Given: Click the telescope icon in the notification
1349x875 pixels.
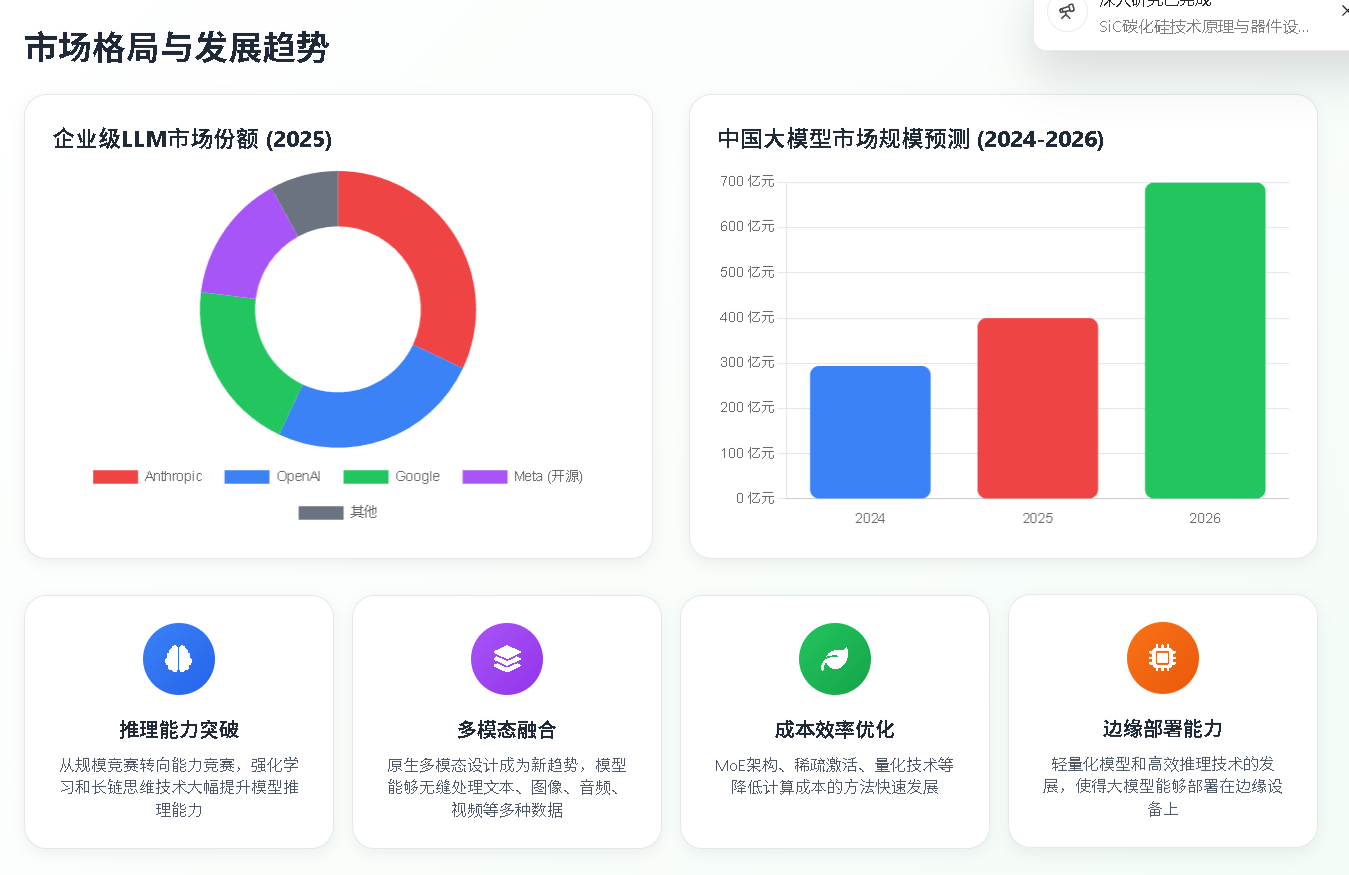Looking at the screenshot, I should pos(1067,12).
